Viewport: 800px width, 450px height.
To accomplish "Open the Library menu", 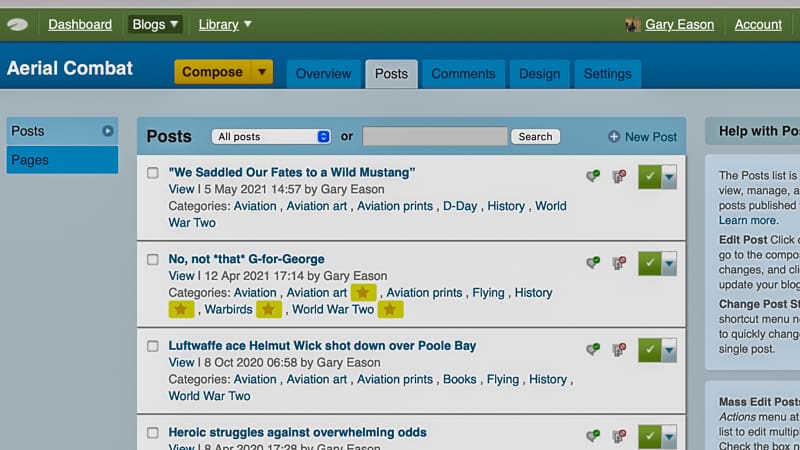I will point(225,24).
